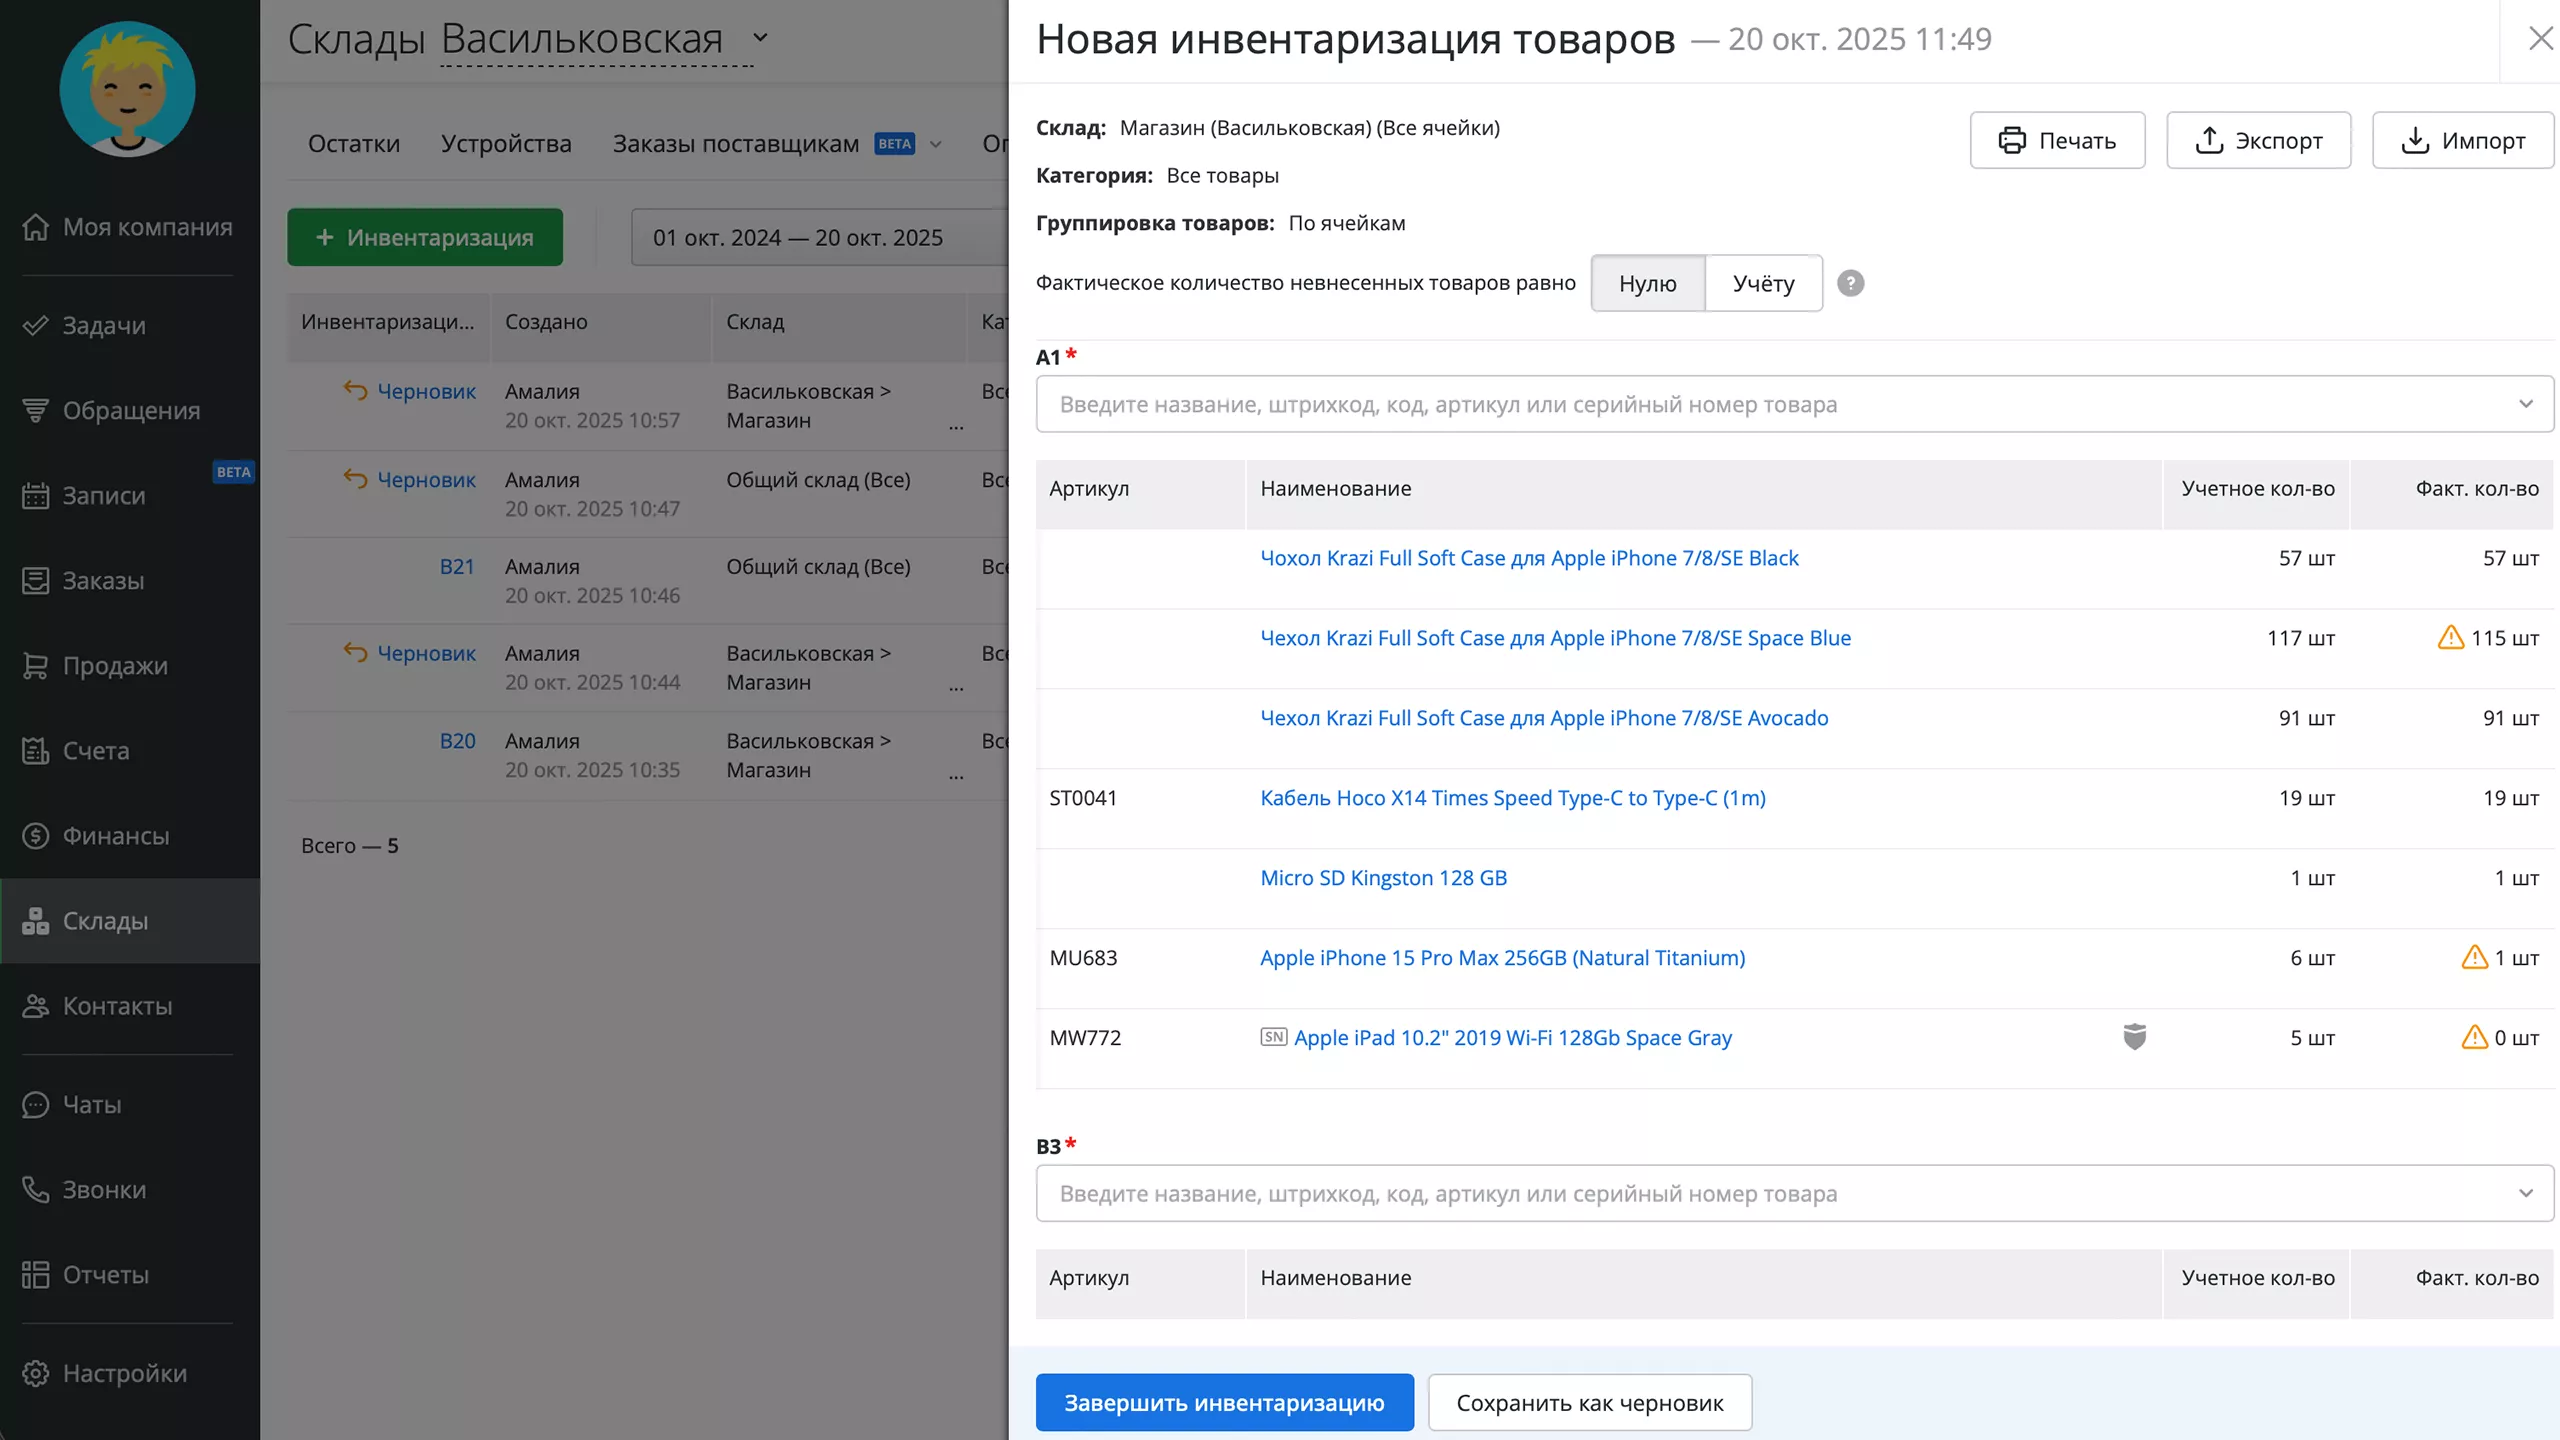
Task: Open Финансы section in sidebar
Action: pyautogui.click(x=115, y=835)
